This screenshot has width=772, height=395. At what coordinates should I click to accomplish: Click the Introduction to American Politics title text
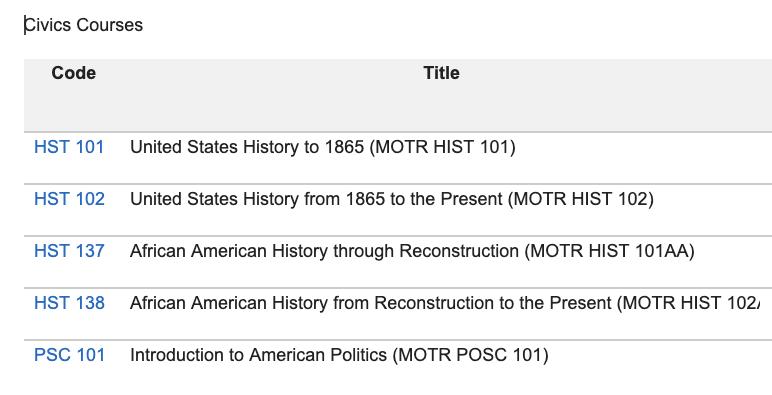click(258, 355)
